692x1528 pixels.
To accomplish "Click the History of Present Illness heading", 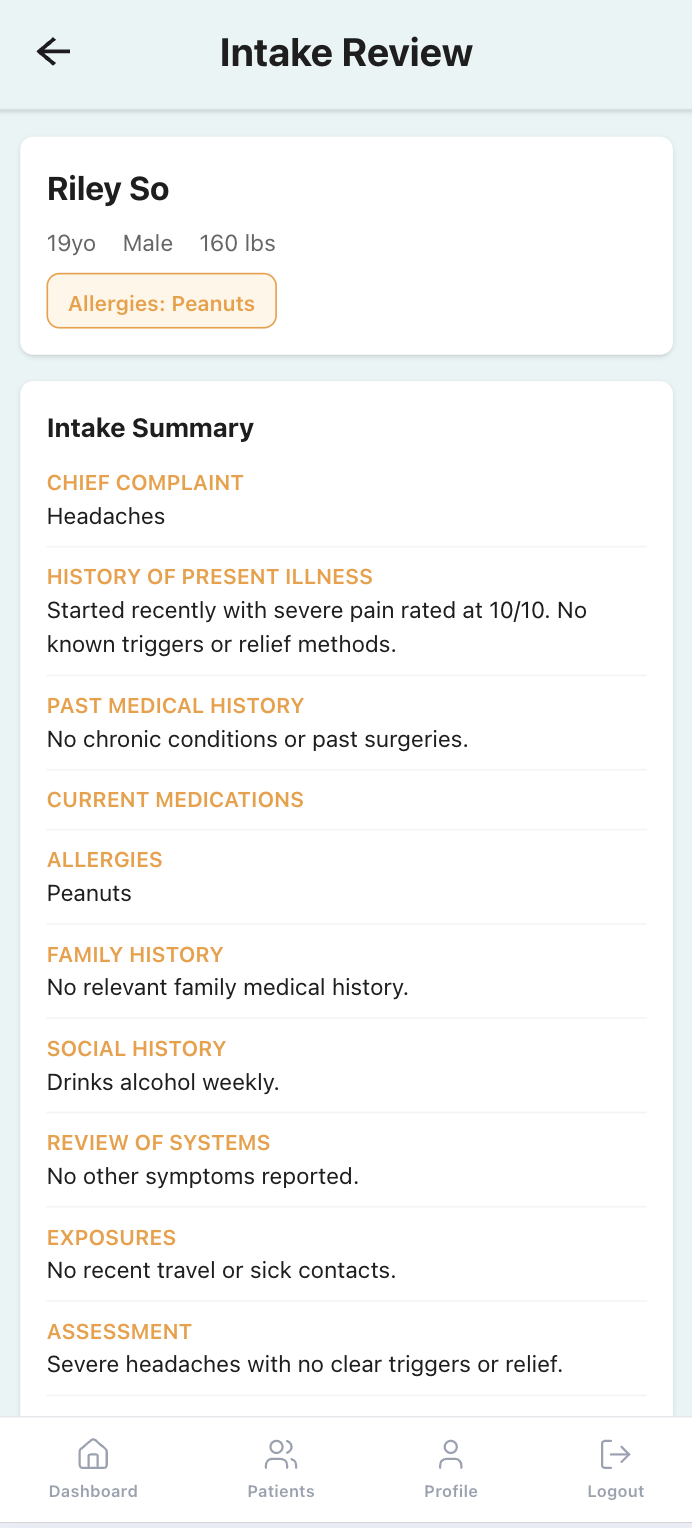I will tap(210, 577).
